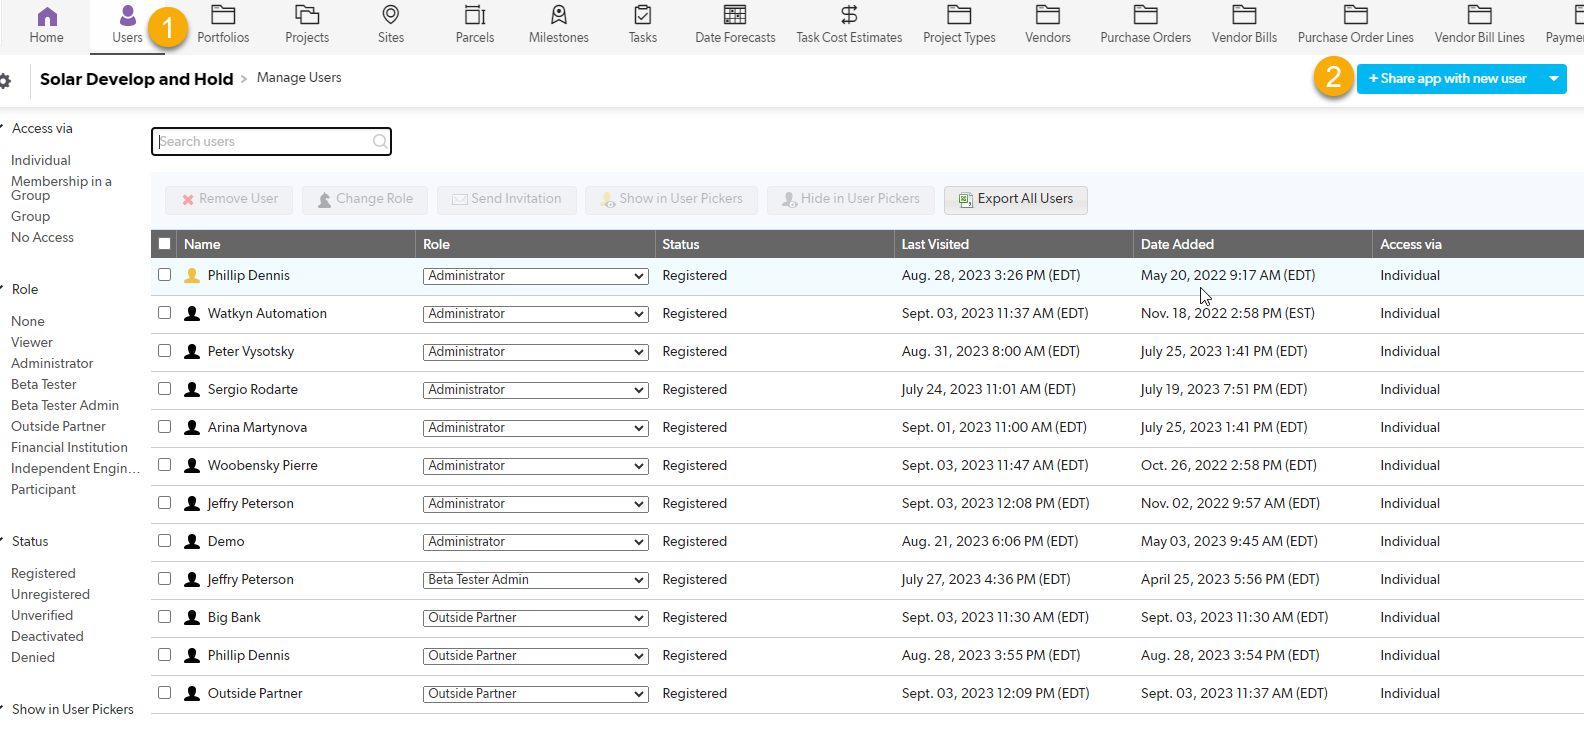Screen dimensions: 1584x732
Task: Check the box for Woobensky Pierre
Action: coord(165,465)
